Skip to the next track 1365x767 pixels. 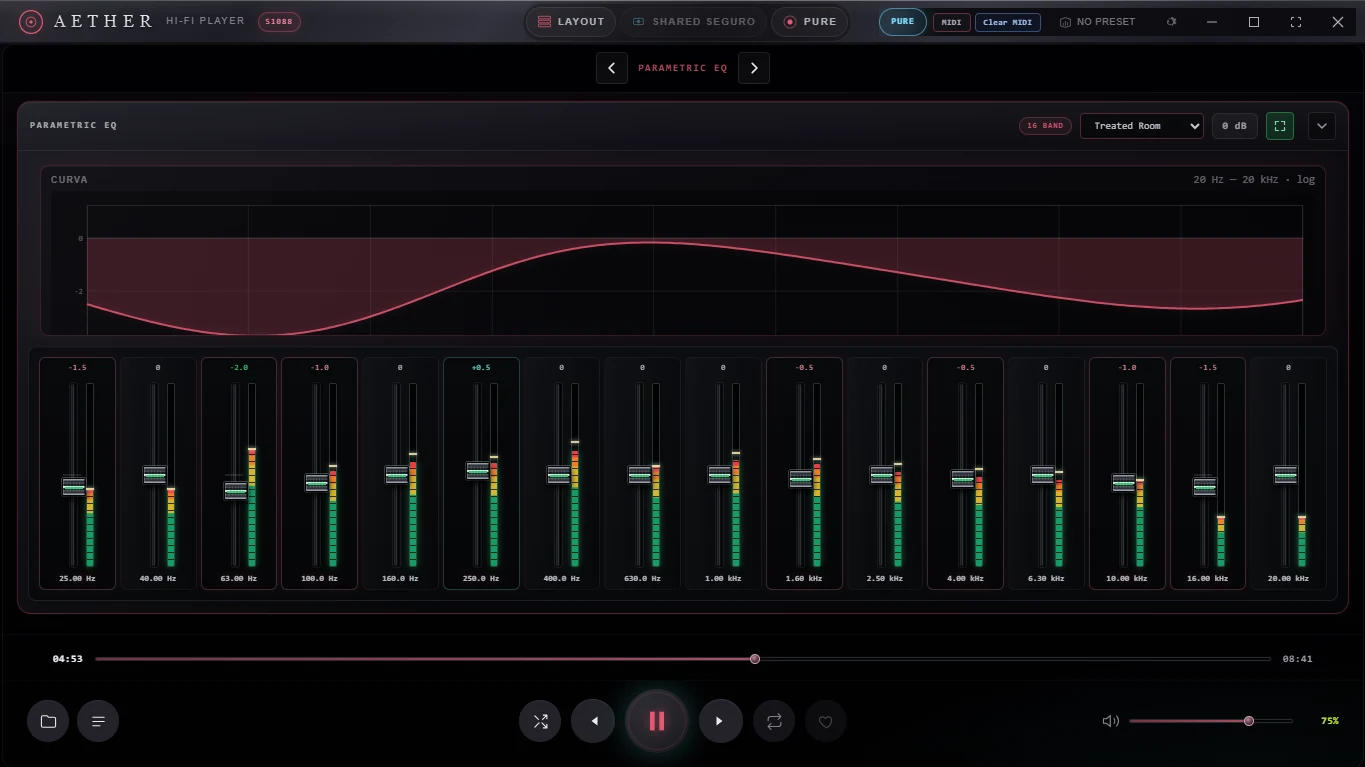pos(720,721)
